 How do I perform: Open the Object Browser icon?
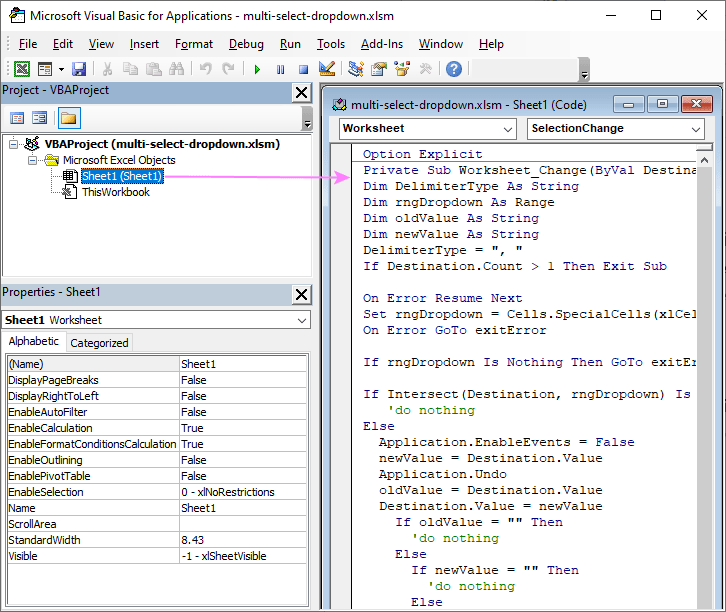coord(402,69)
